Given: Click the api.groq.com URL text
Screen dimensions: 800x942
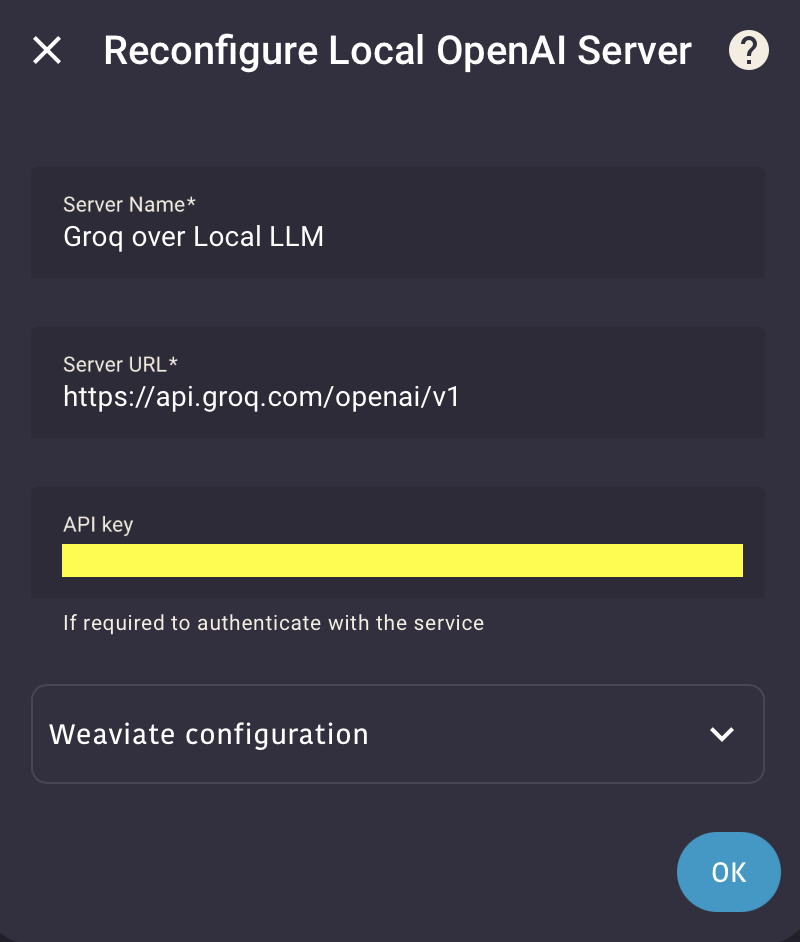Looking at the screenshot, I should (x=261, y=397).
